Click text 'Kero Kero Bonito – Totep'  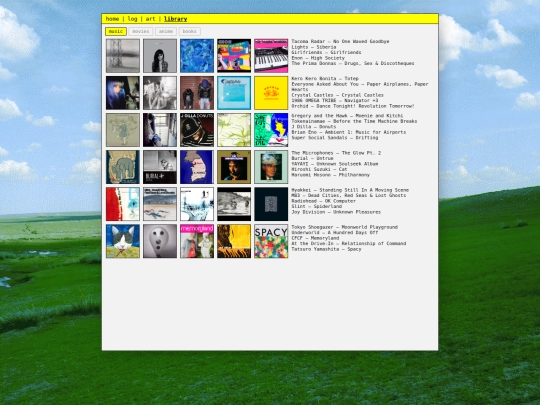tap(325, 79)
